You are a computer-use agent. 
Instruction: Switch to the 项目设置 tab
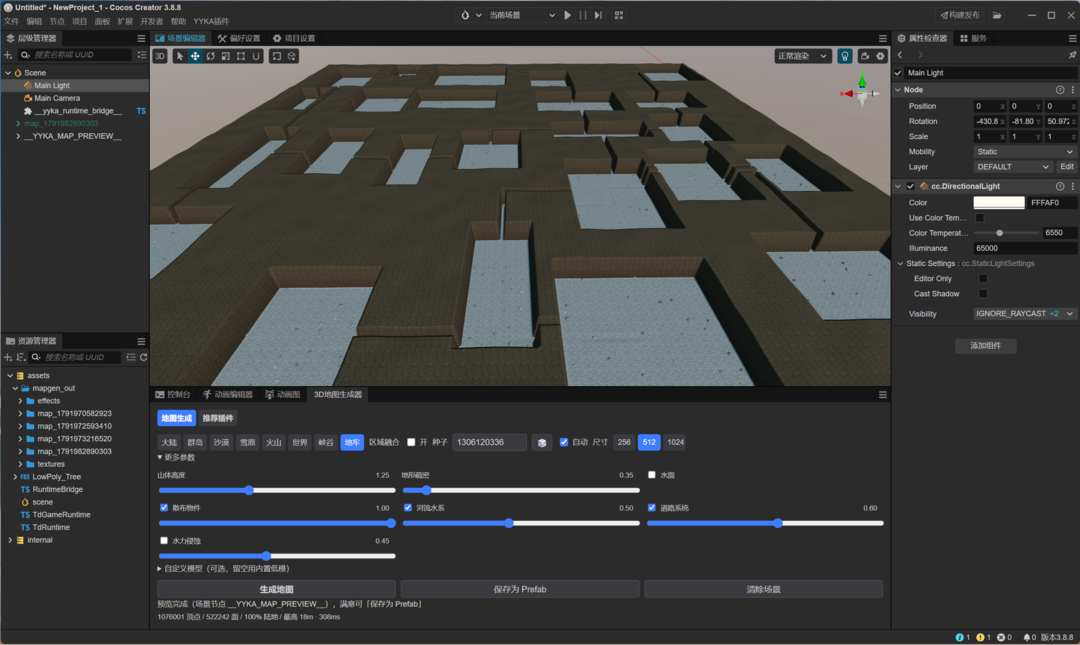294,39
